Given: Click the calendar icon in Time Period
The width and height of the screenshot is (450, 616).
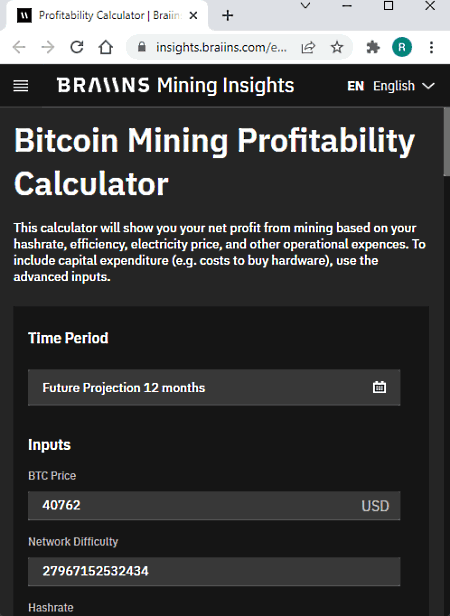Looking at the screenshot, I should (x=379, y=387).
